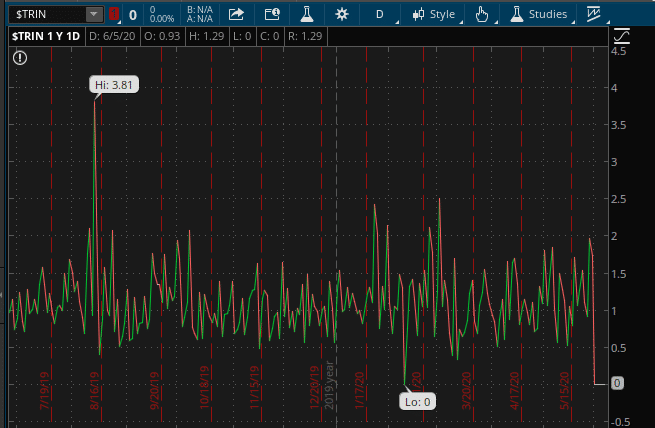Click the Lo: 0 price bubble
Screen dimensions: 655x428
coord(417,402)
